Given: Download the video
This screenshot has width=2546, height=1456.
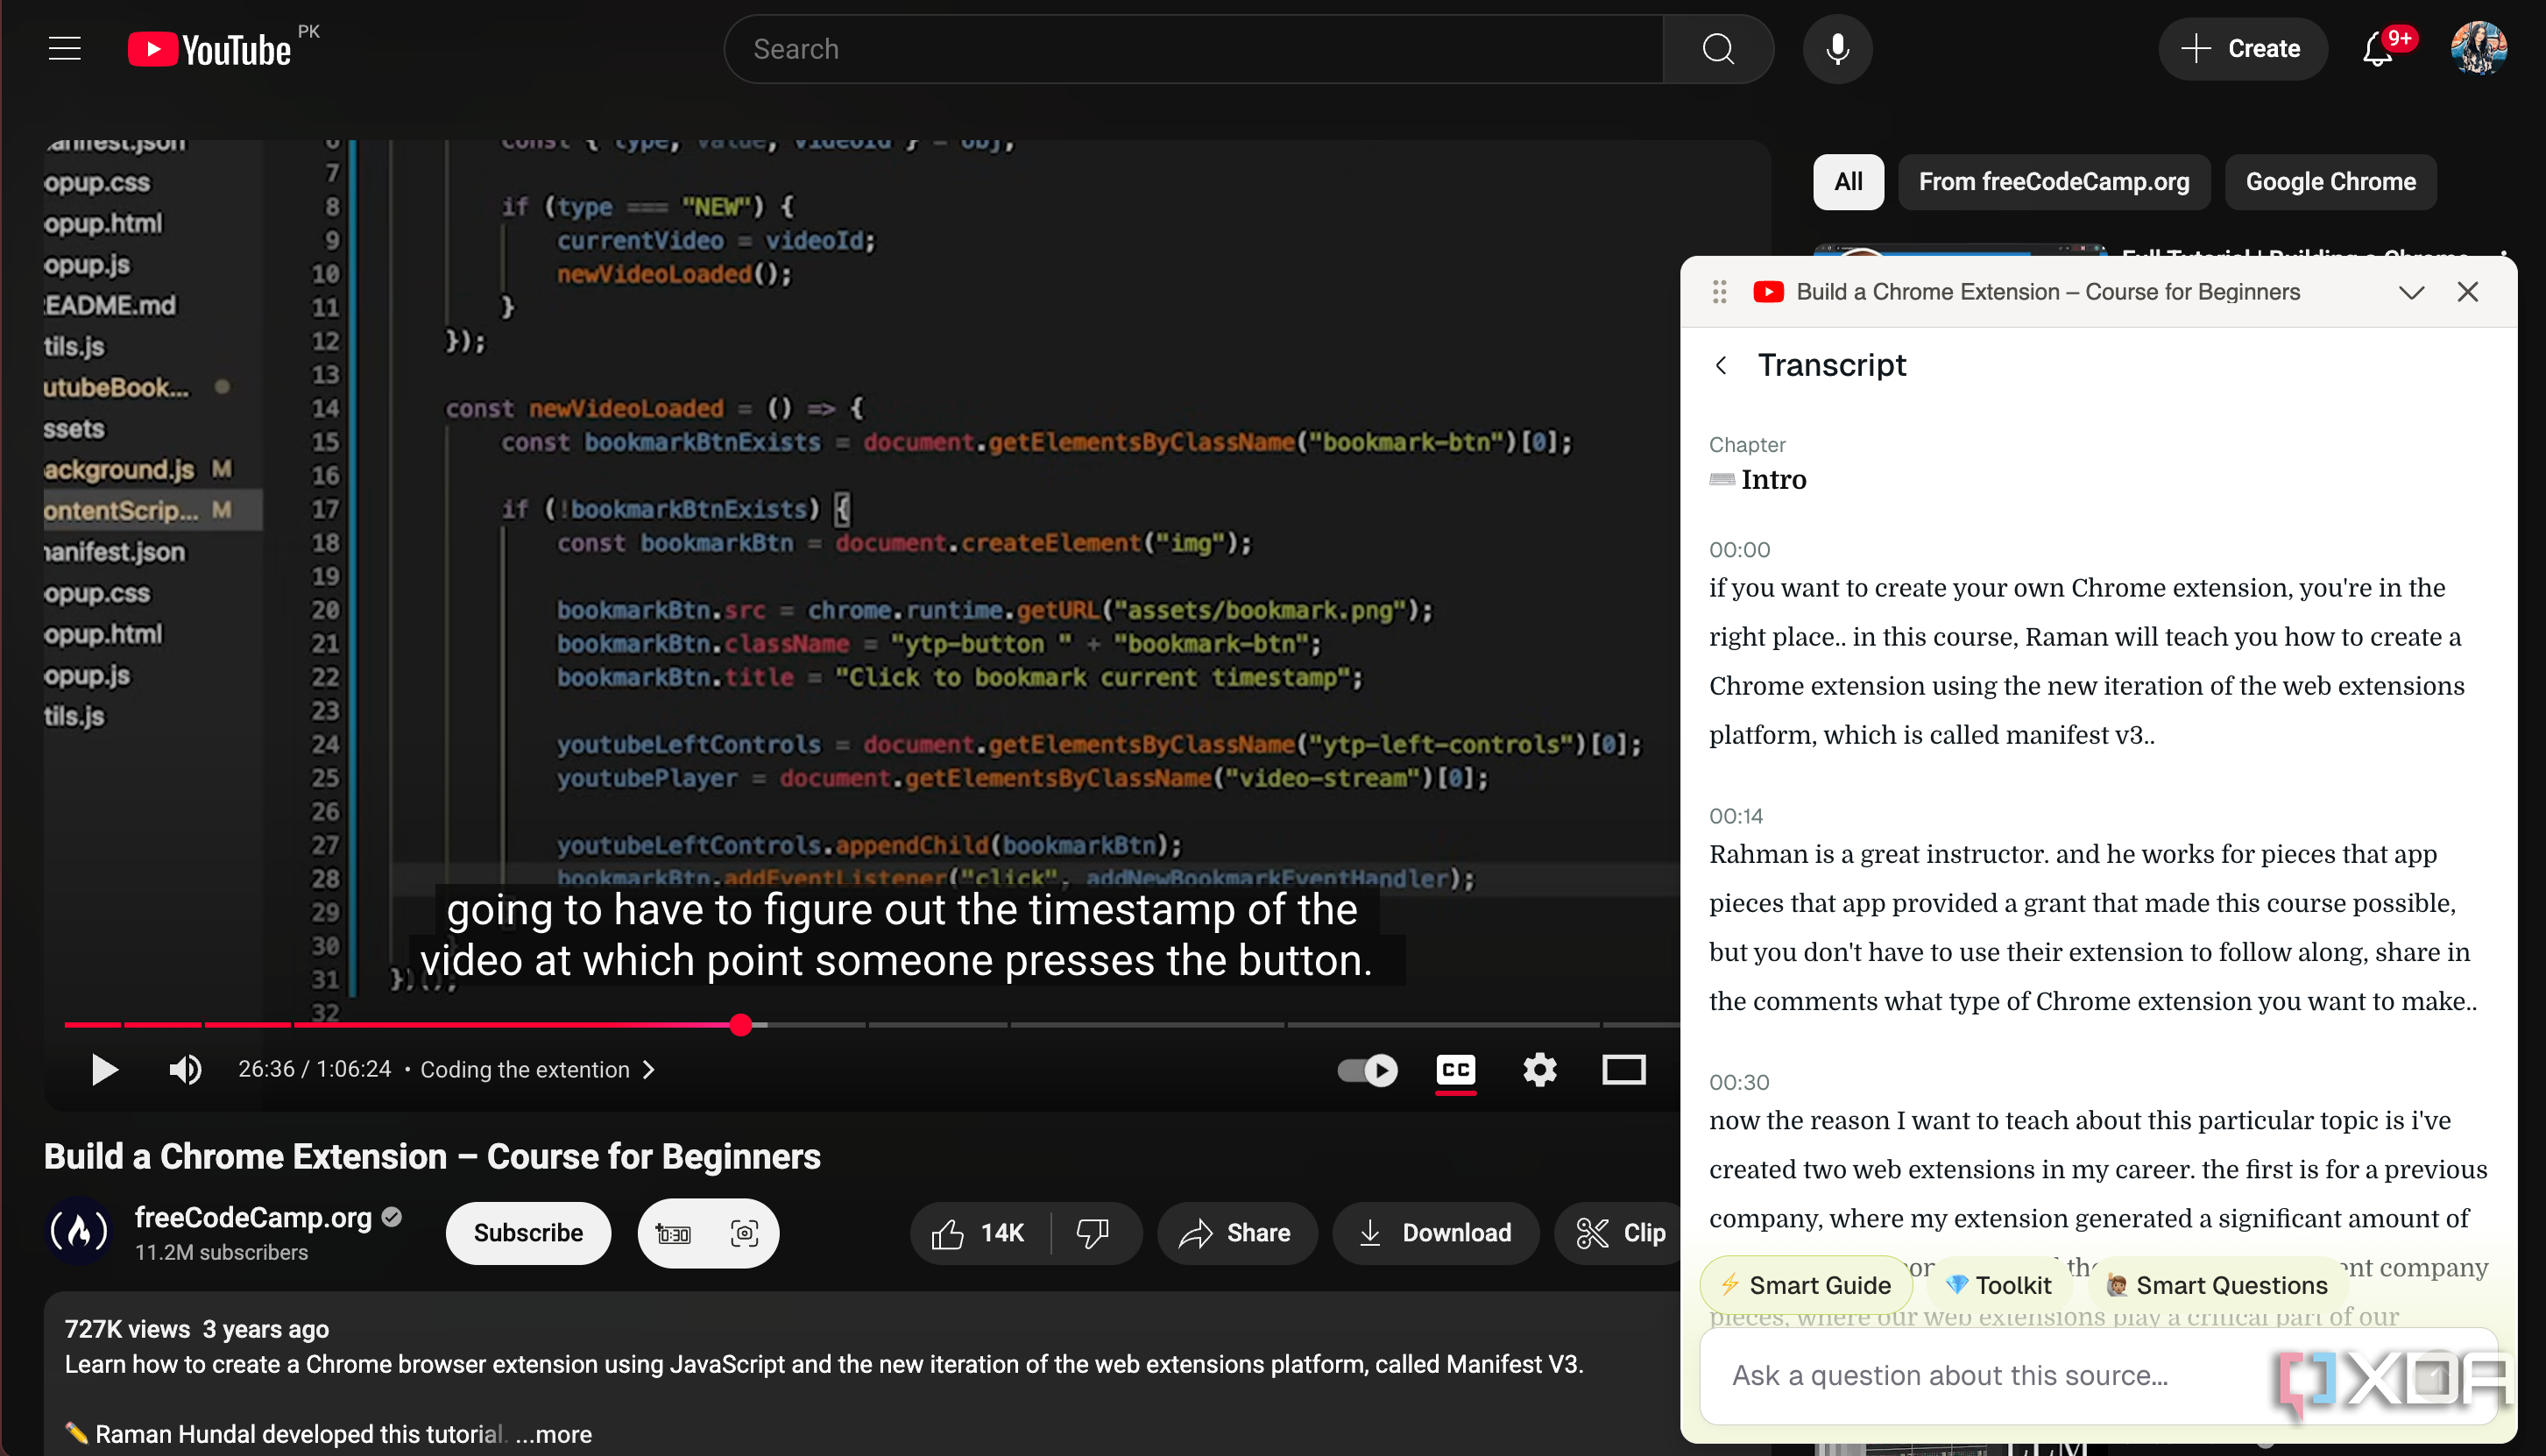Looking at the screenshot, I should click(1435, 1233).
